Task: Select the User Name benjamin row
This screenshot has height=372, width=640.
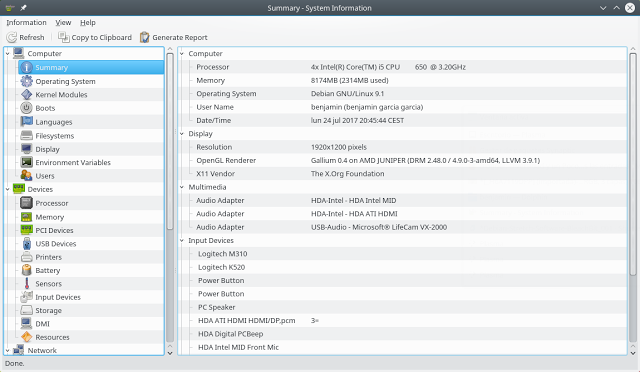Action: click(402, 107)
